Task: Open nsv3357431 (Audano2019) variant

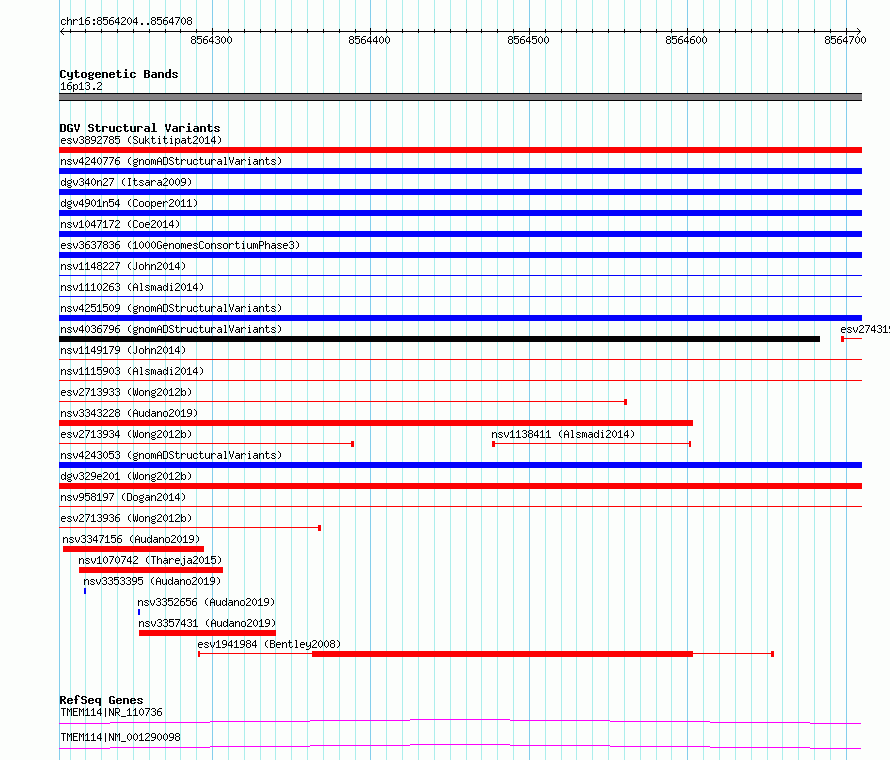Action: point(207,623)
